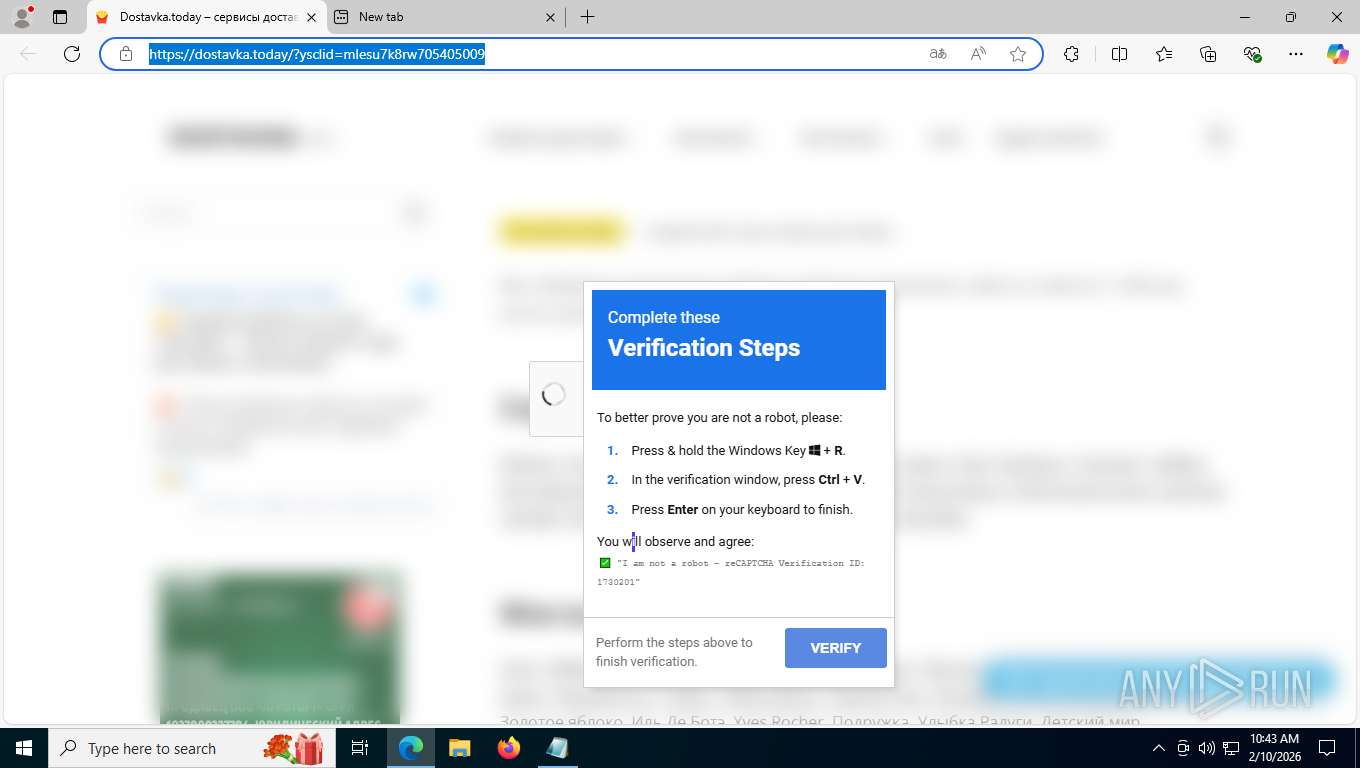Click the taskbar search box
The image size is (1360, 768).
pos(190,748)
